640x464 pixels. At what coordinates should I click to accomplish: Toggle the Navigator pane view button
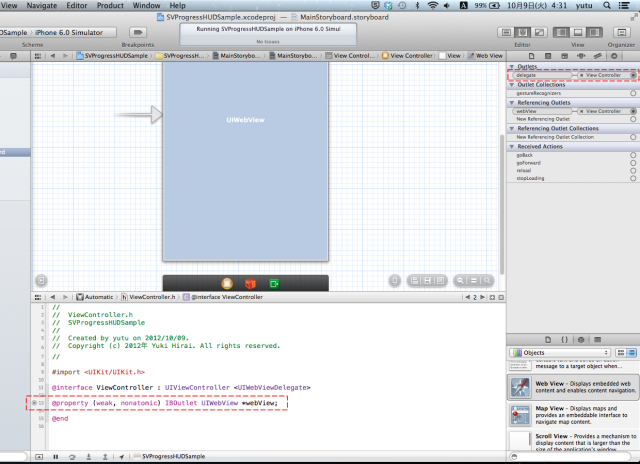click(562, 32)
